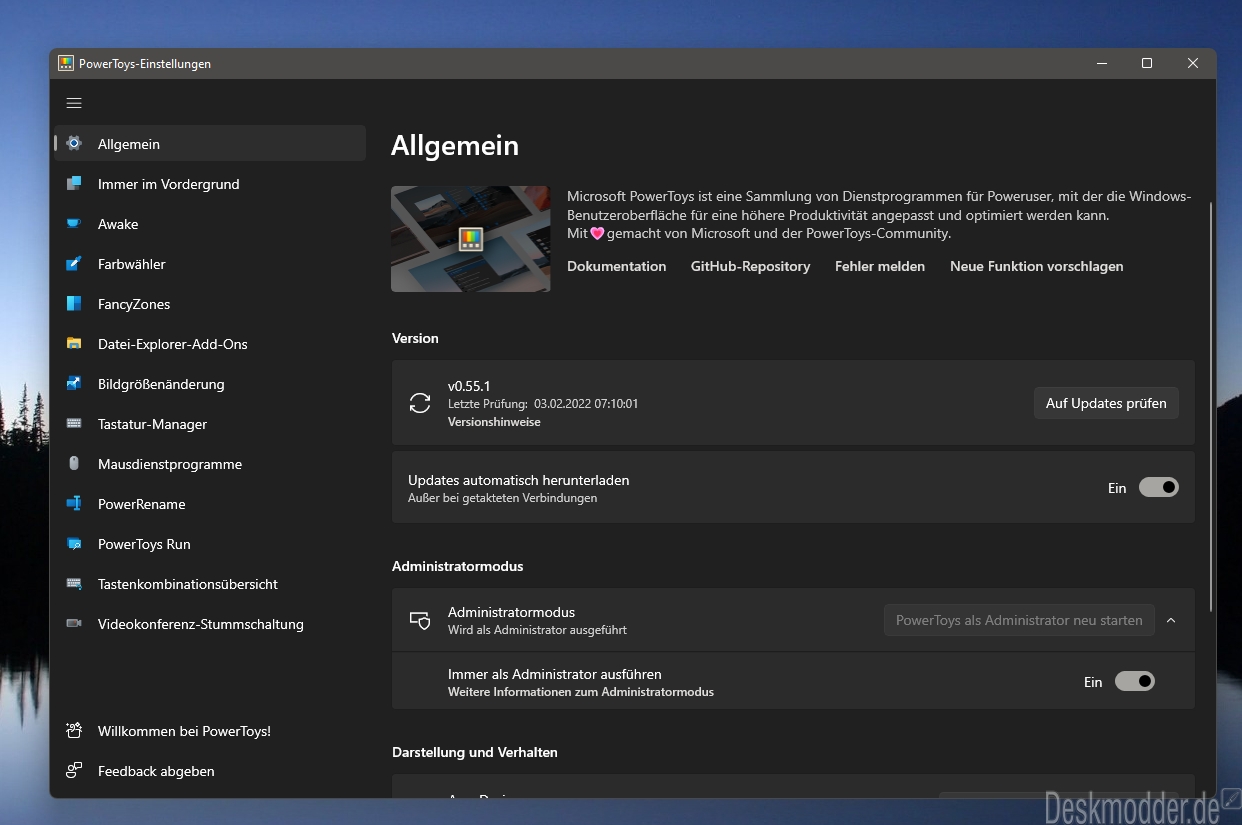Click the Mausdienstprogramme mouse icon
1242x825 pixels.
(x=74, y=464)
